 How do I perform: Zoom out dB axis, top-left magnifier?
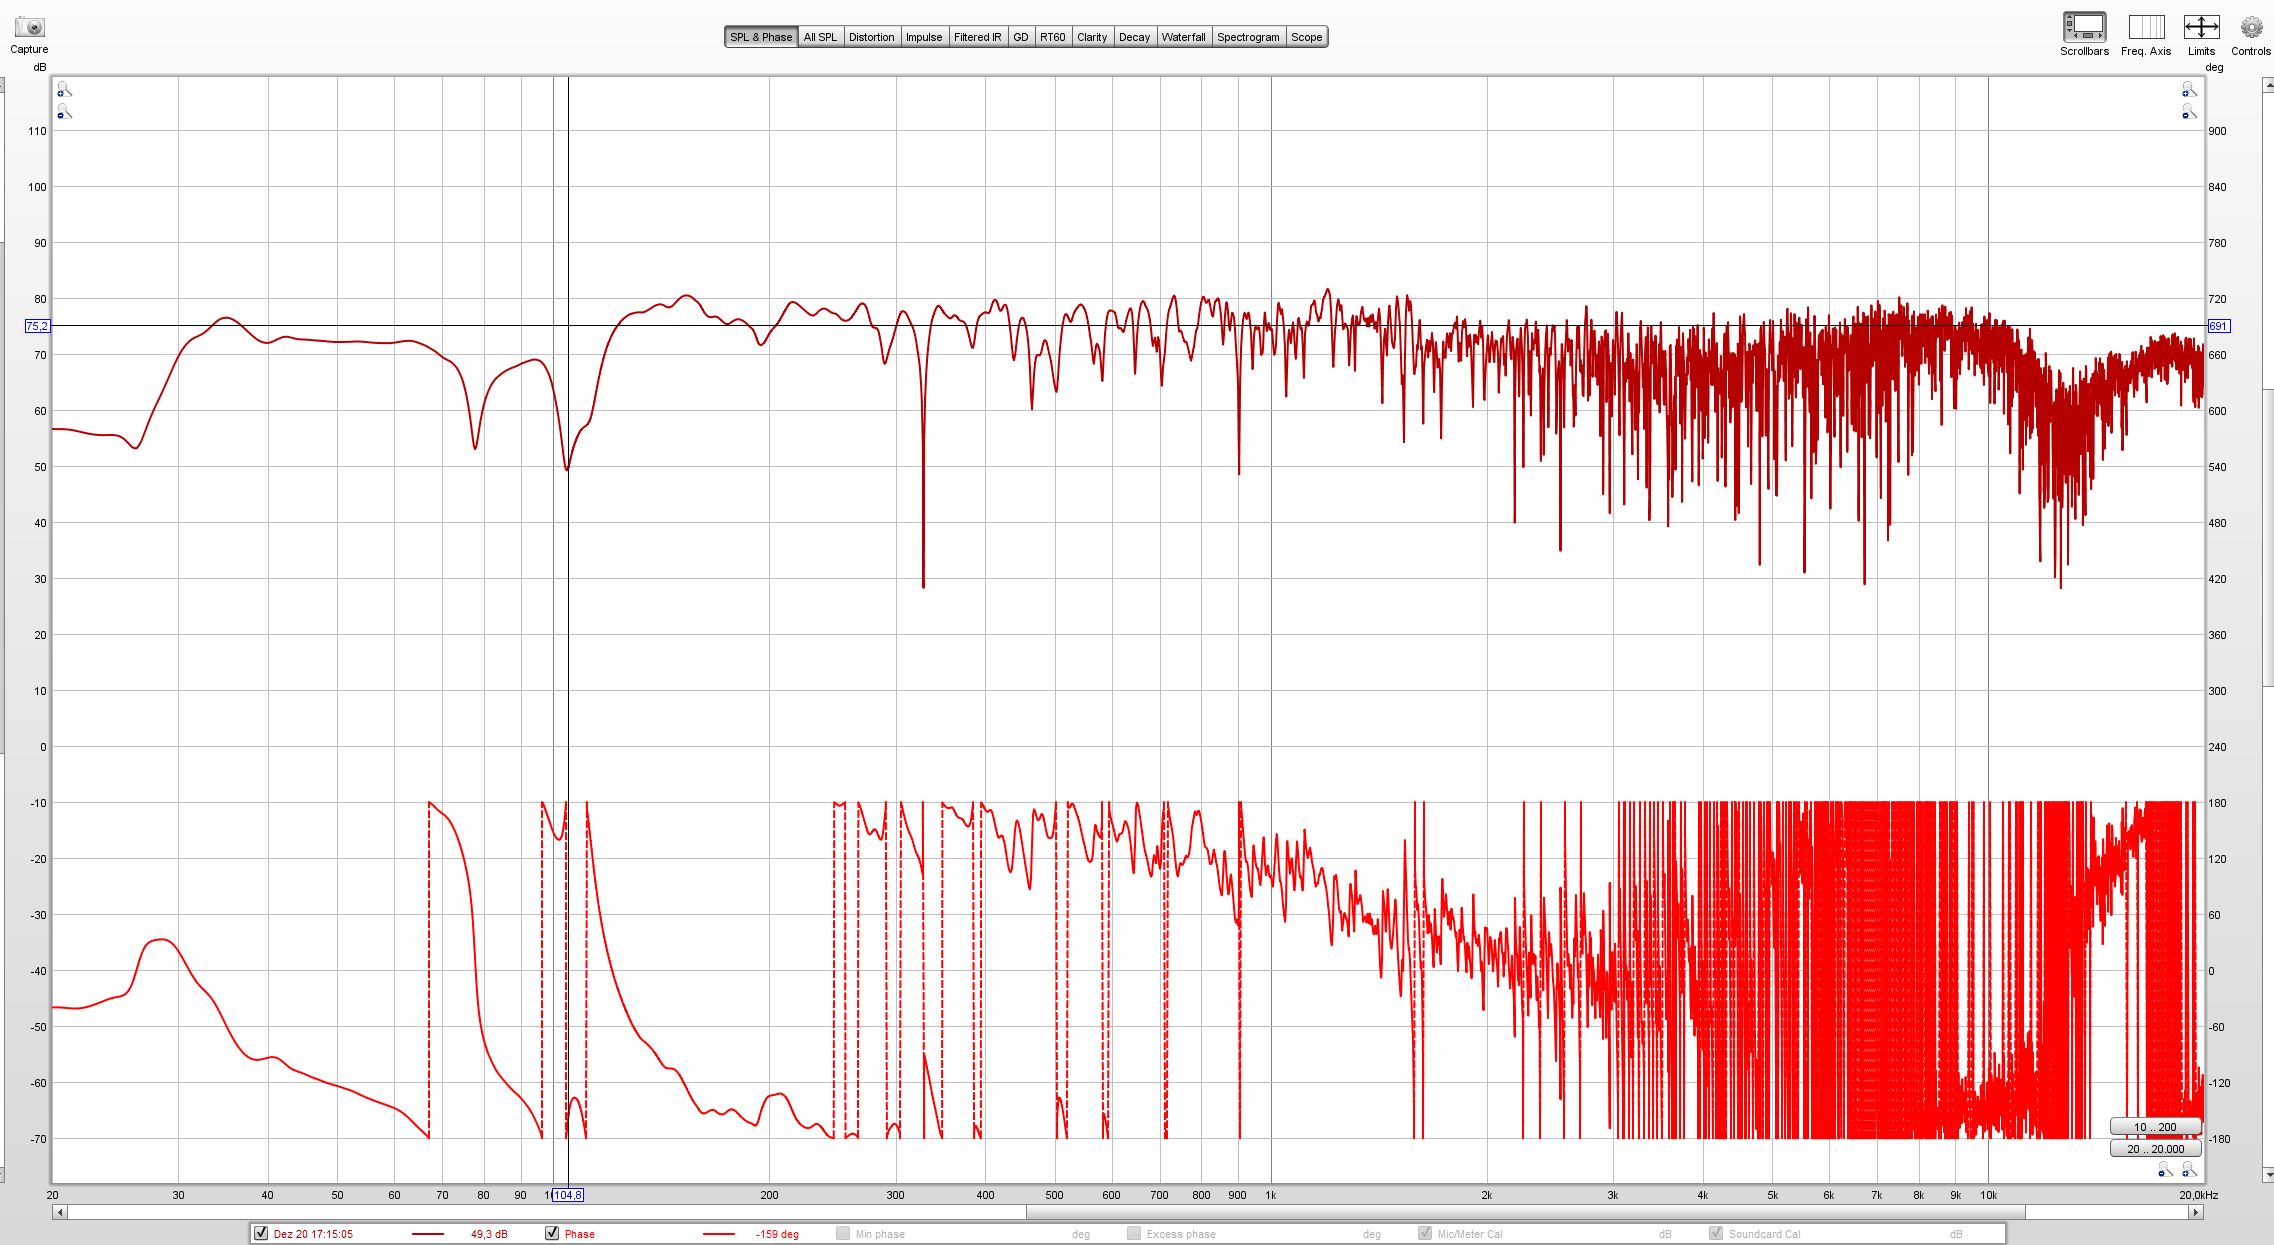click(64, 112)
